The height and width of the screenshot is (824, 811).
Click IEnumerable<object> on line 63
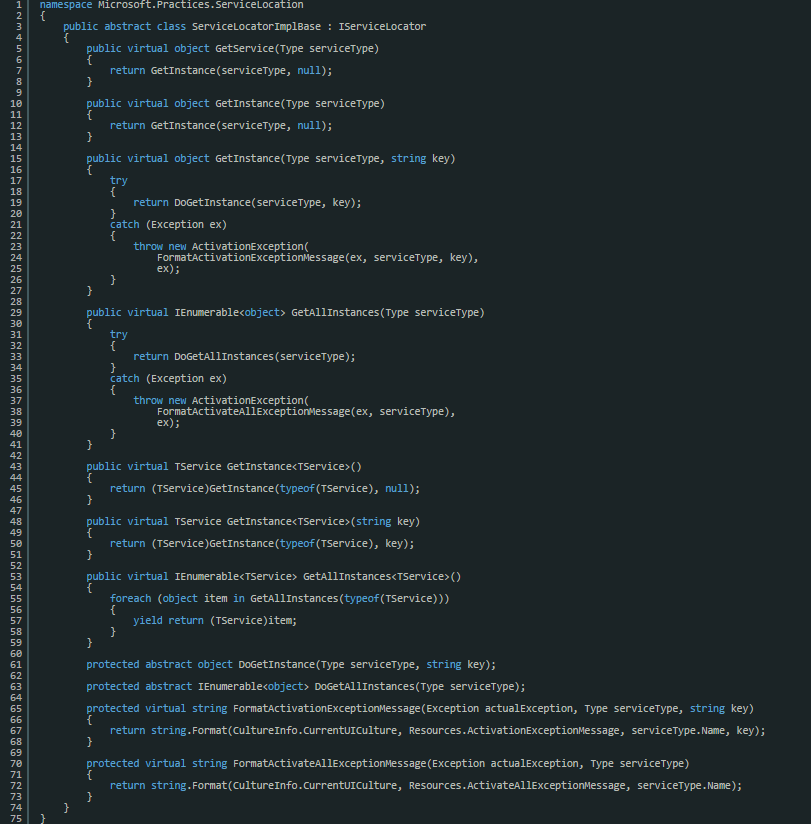253,686
